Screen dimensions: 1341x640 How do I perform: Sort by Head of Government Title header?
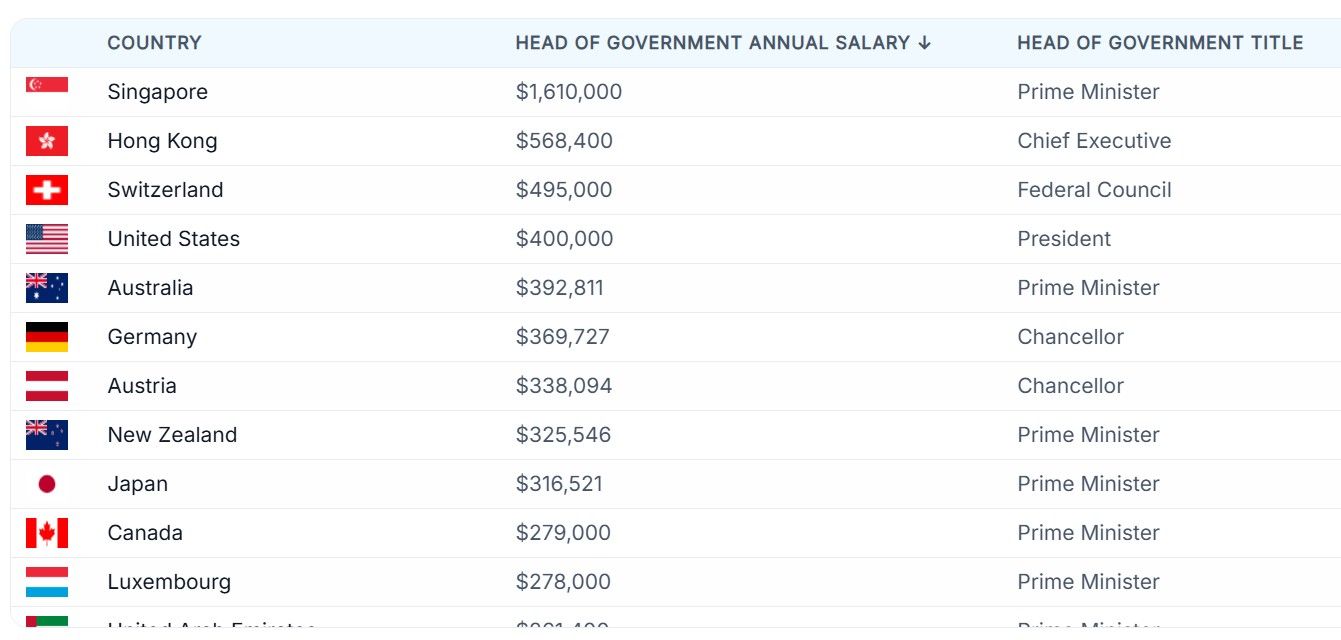(x=1160, y=43)
